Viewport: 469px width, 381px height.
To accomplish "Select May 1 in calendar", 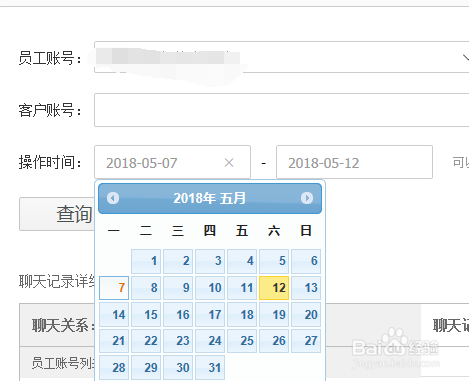I will [146, 261].
